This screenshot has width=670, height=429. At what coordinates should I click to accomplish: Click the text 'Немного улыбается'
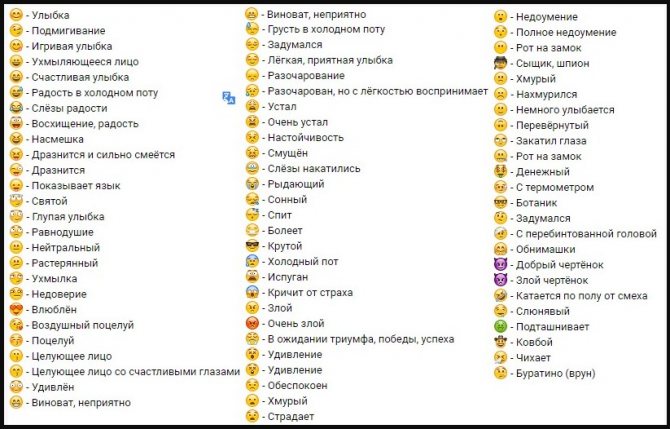pos(565,110)
